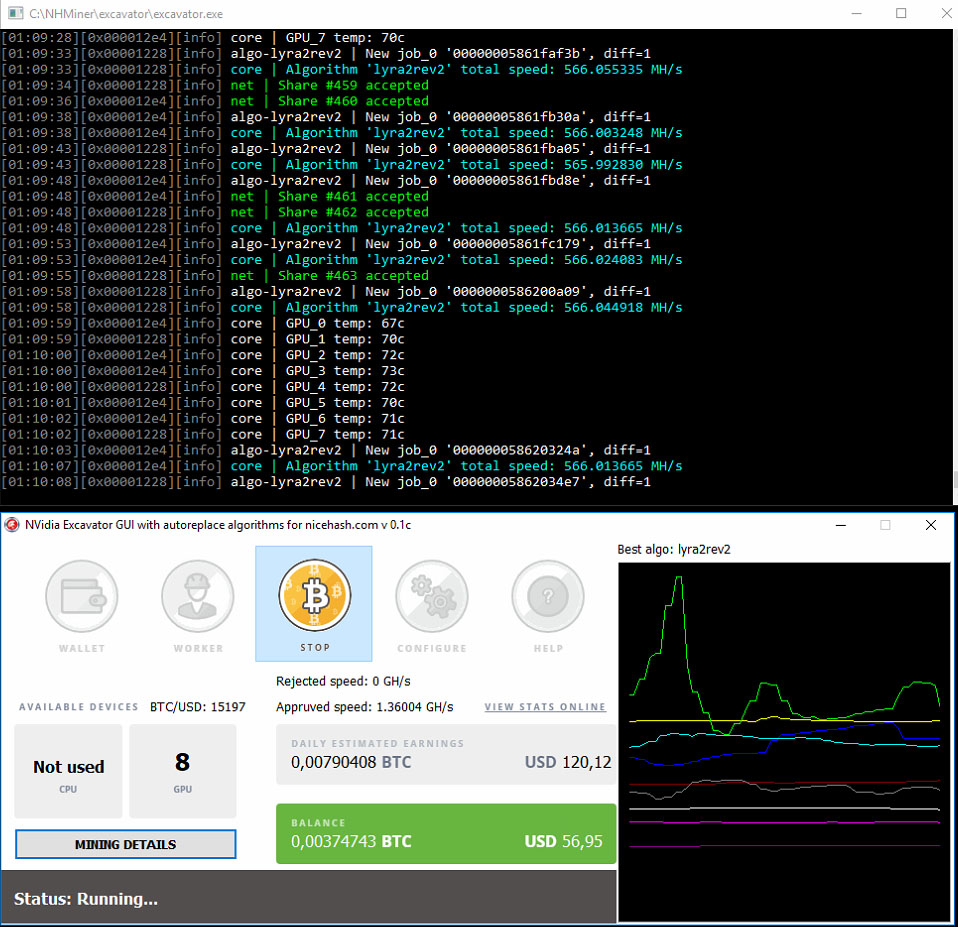Click the console title 'C:\NHMiner\excavator\excavator.exe'

tap(126, 13)
